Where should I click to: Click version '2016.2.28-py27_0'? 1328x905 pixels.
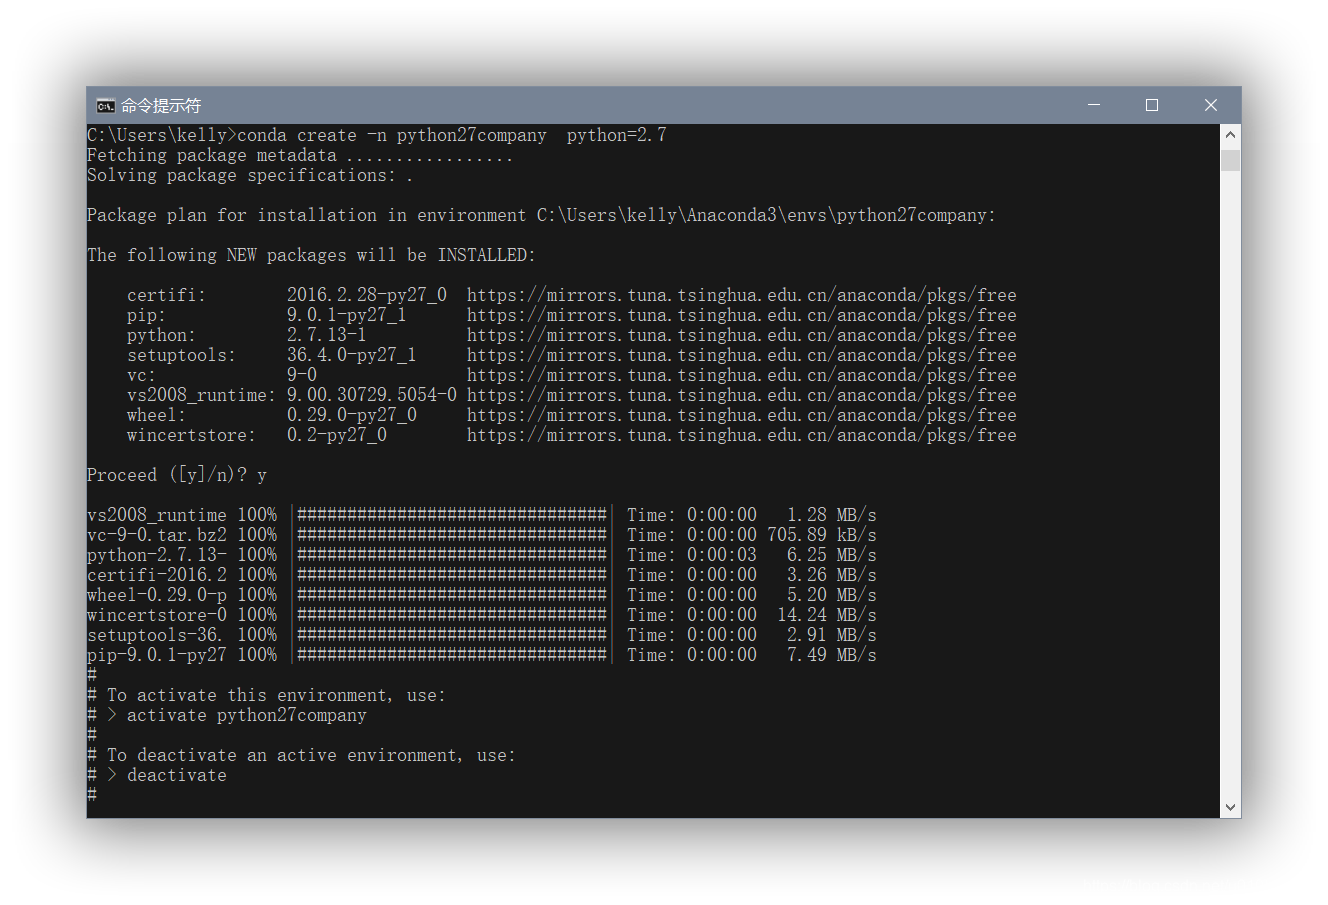click(367, 295)
